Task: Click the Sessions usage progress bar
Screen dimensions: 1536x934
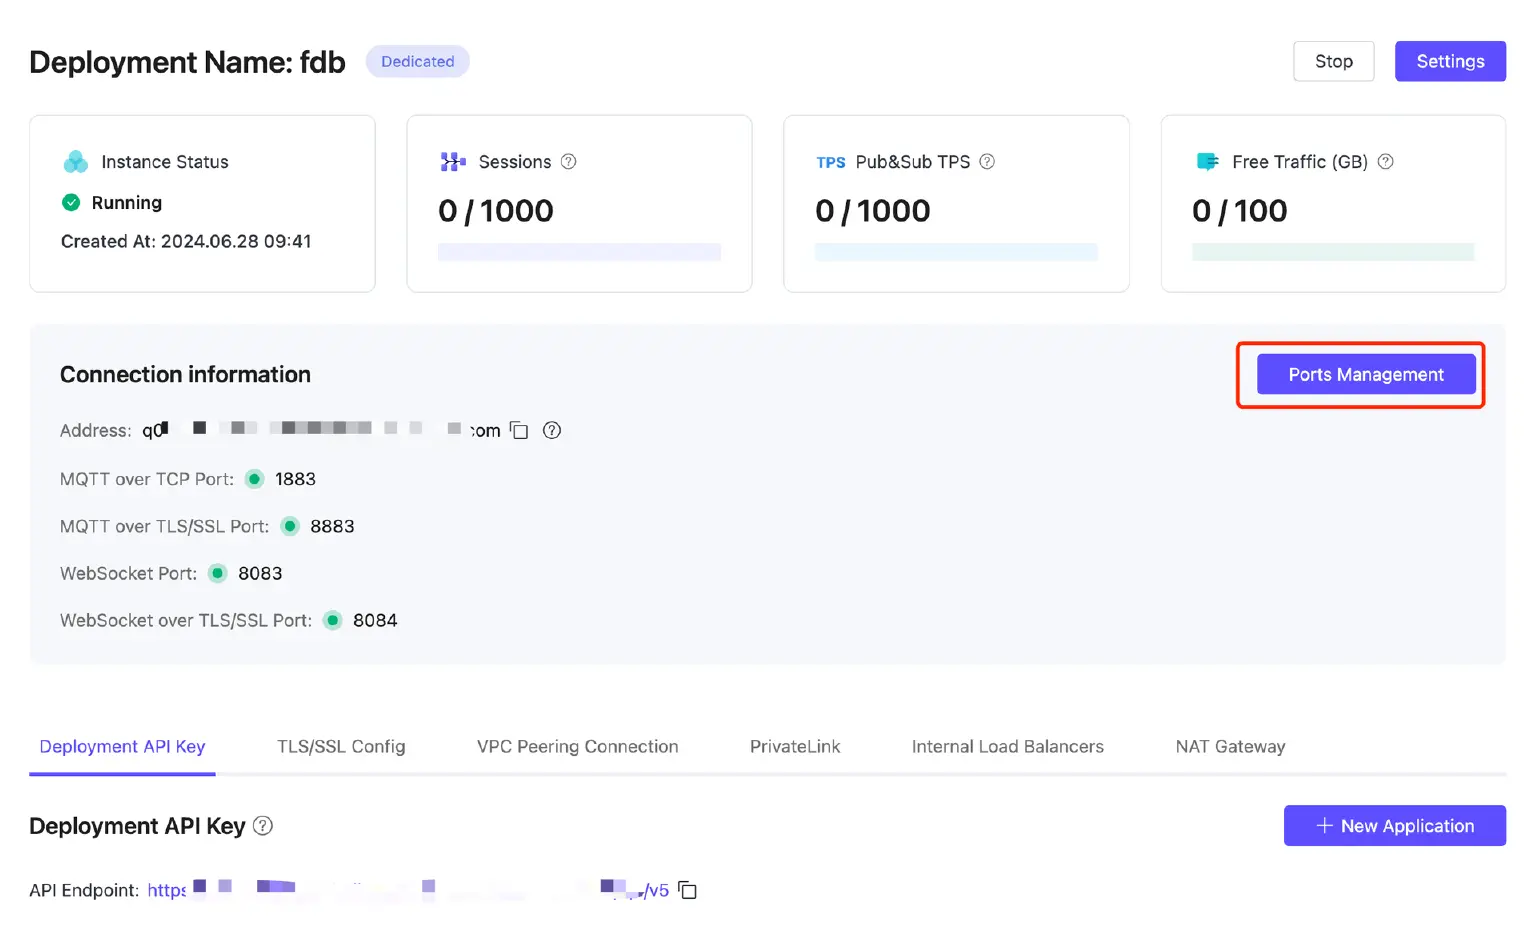Action: pos(579,252)
